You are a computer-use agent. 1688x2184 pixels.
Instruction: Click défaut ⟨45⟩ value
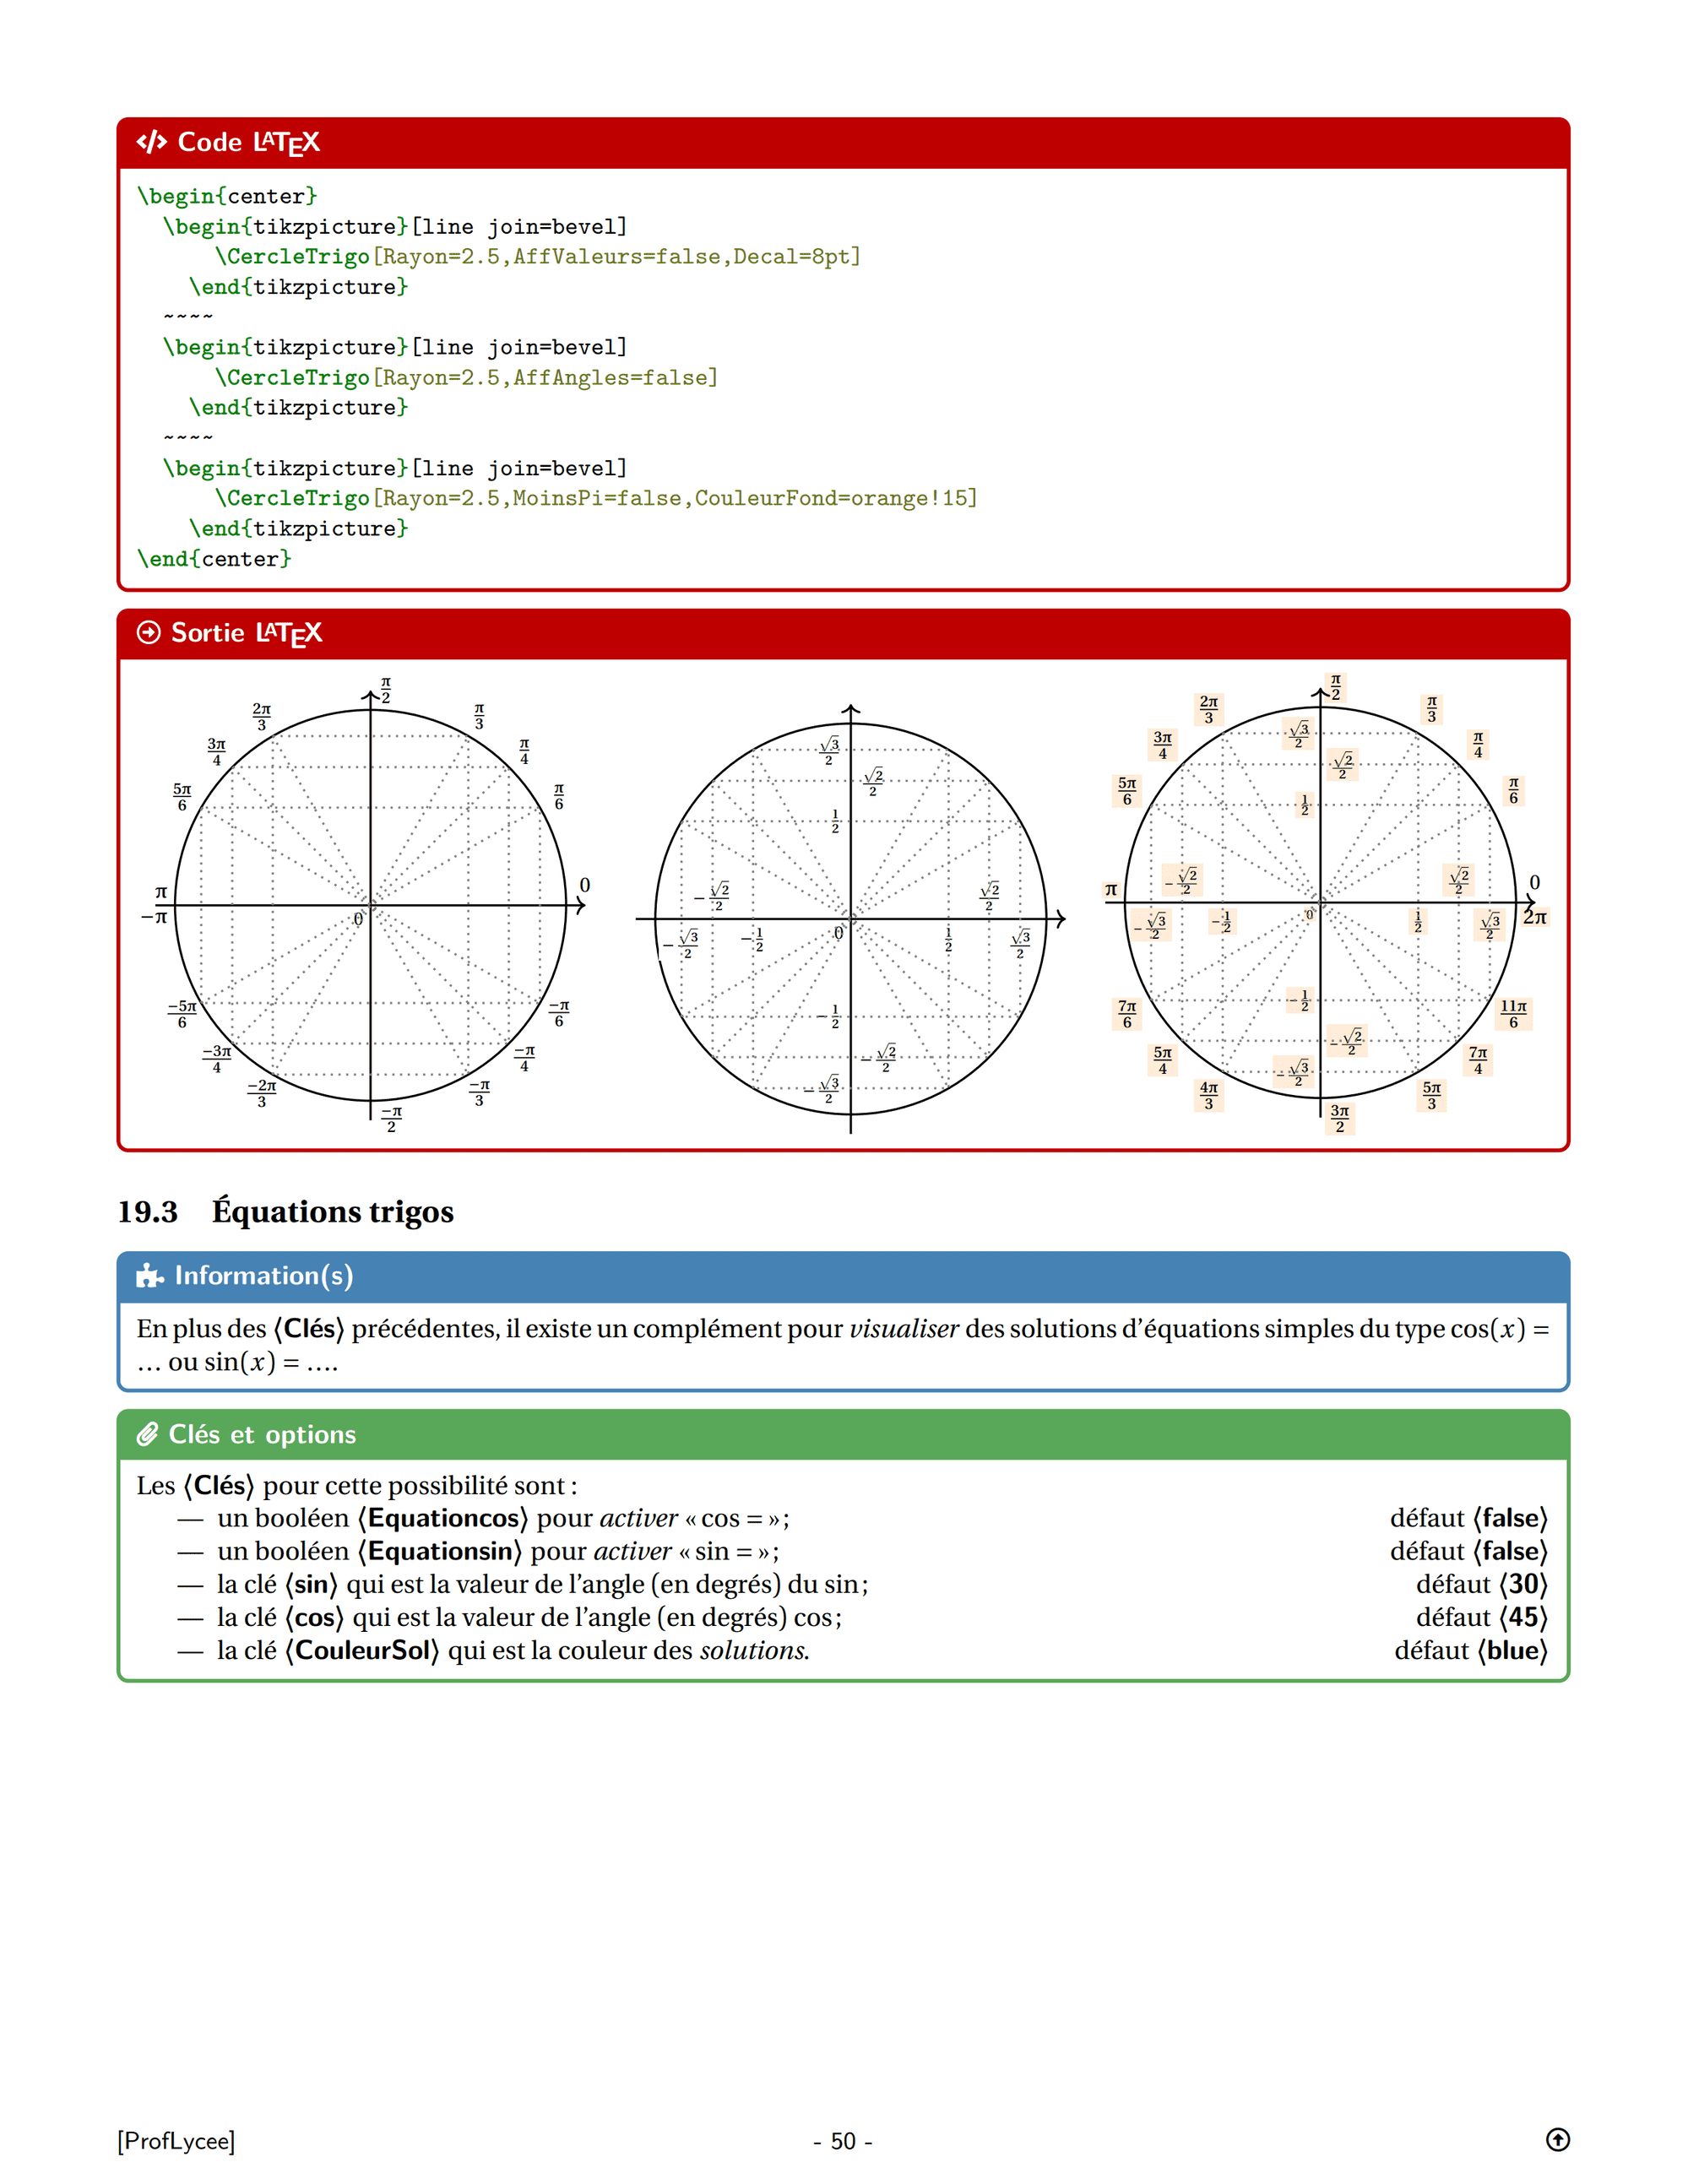1481,1617
